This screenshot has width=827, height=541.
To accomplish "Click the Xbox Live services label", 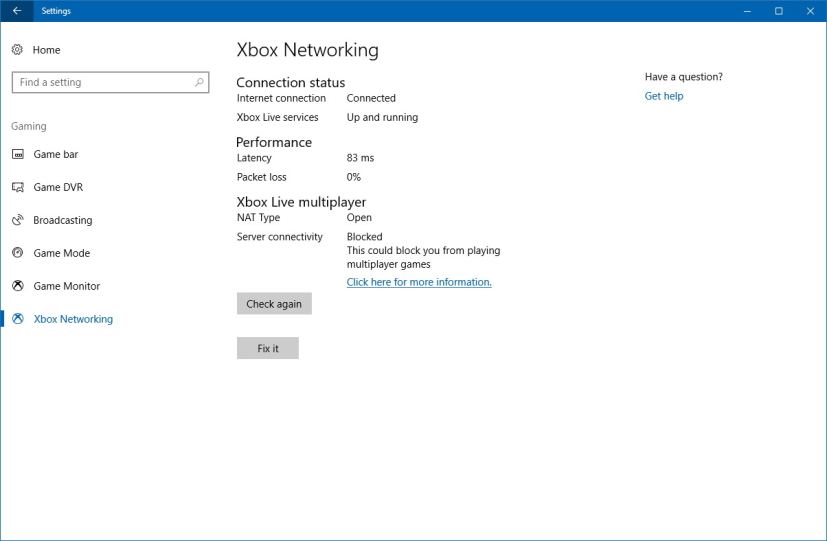I will (x=277, y=117).
